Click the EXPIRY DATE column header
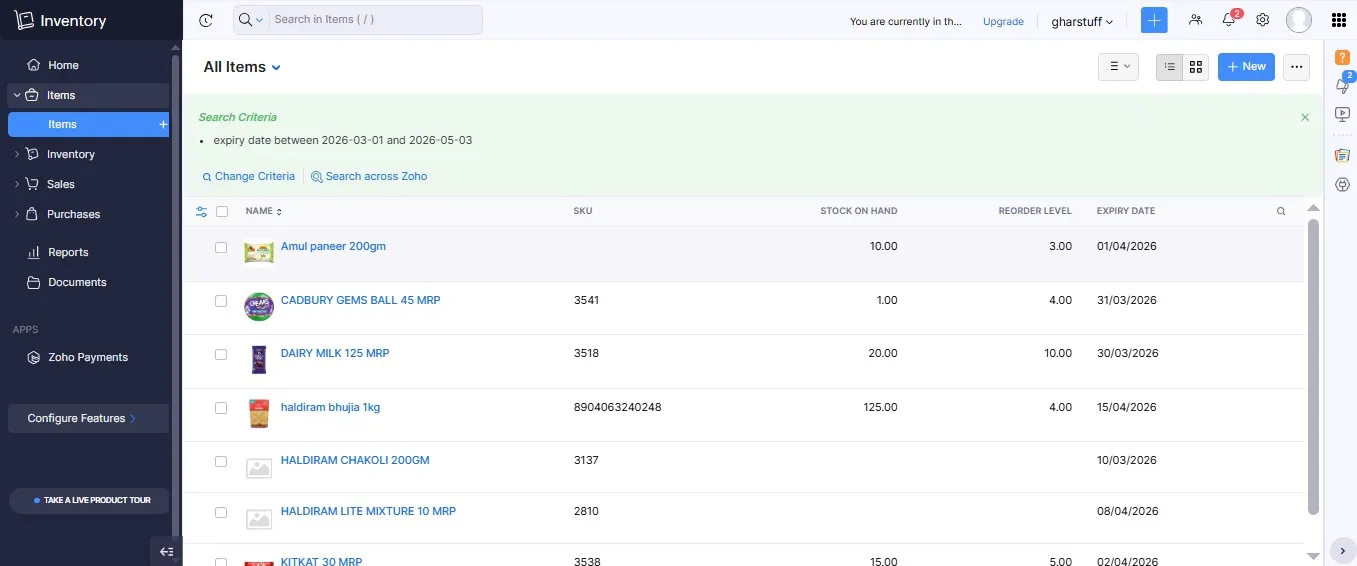 [x=1125, y=212]
